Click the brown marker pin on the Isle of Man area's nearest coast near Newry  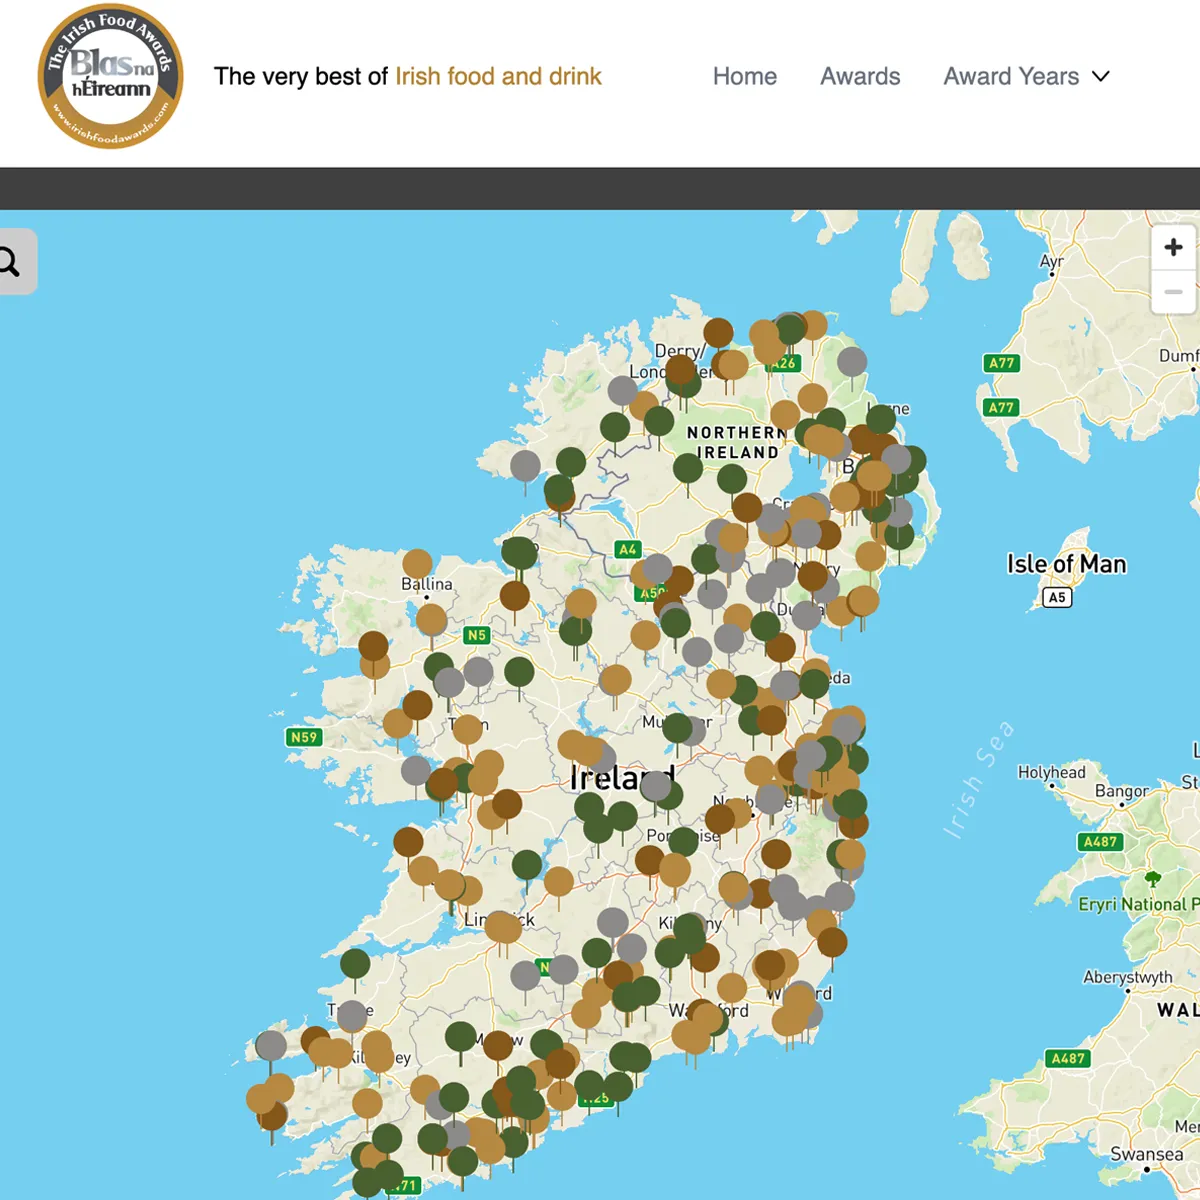(870, 557)
